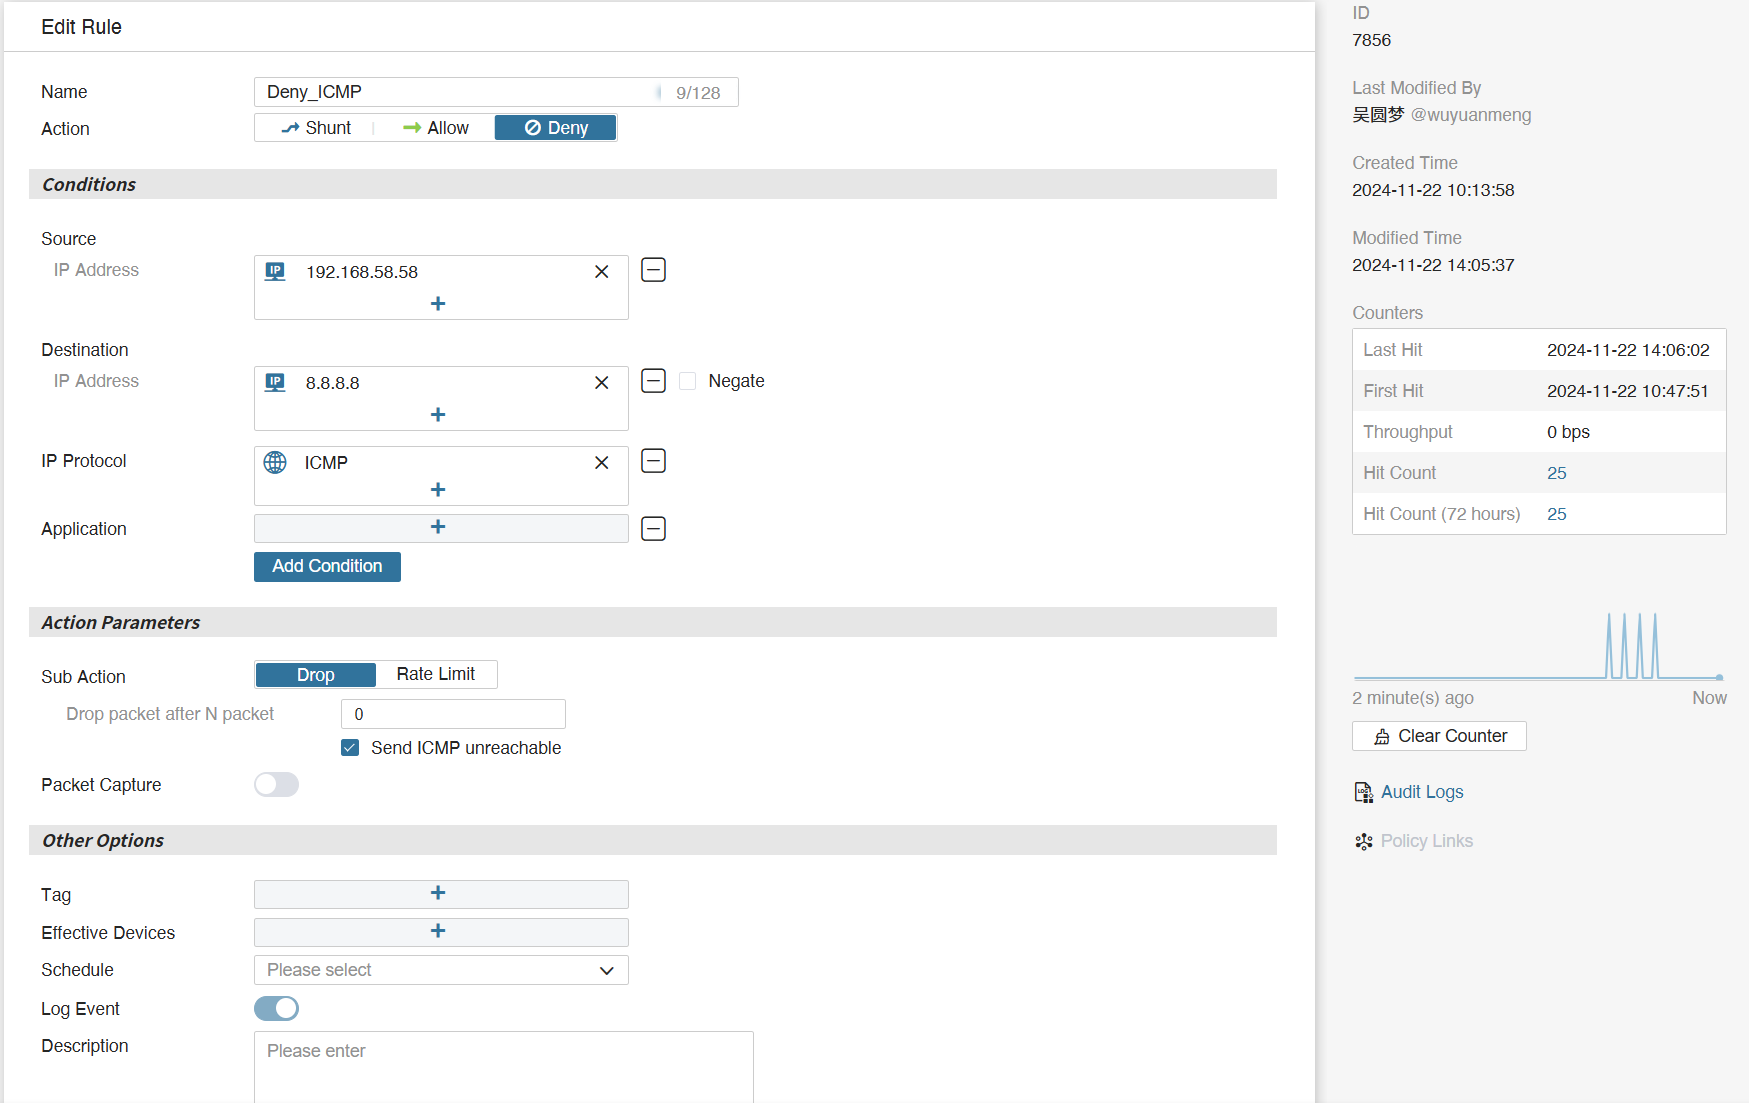
Task: Remove the 8.8.8.8 destination address
Action: pos(601,383)
